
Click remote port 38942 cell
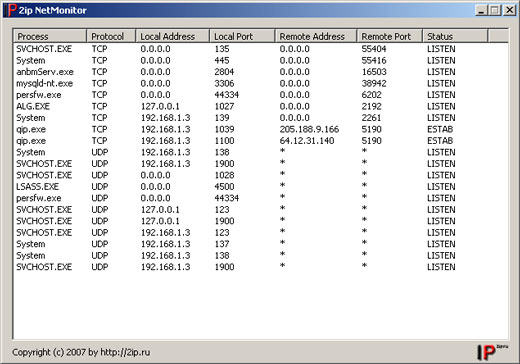tap(374, 83)
